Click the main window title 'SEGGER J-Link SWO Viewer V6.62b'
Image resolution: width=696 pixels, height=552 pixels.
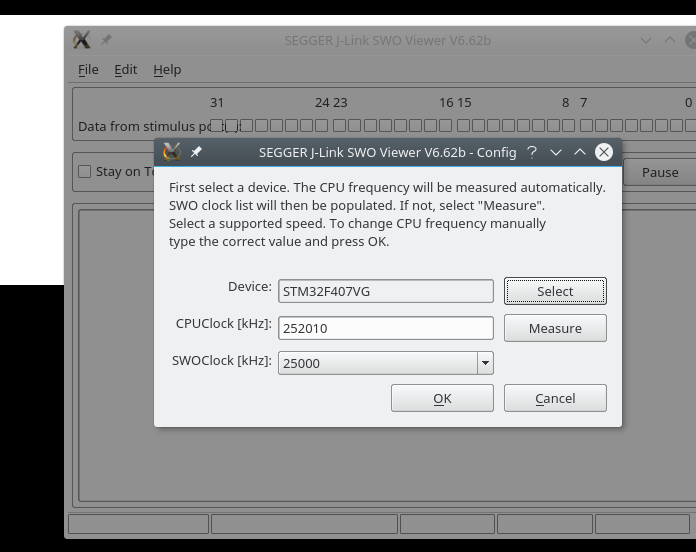click(388, 40)
